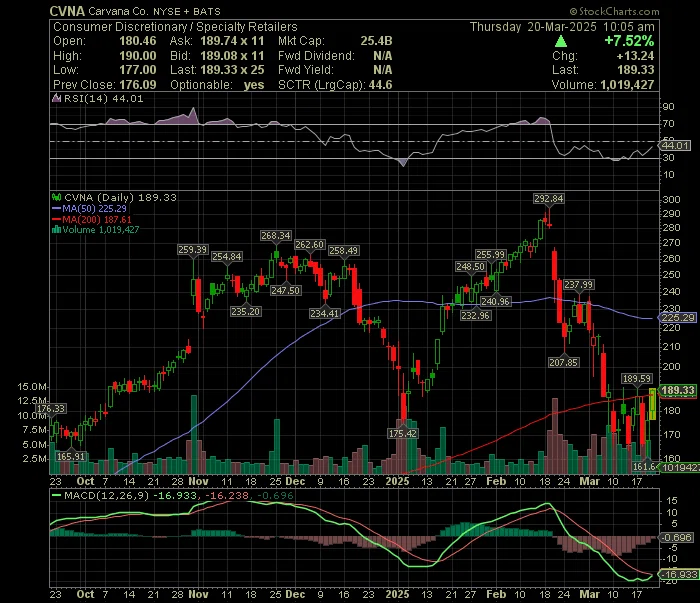Image resolution: width=700 pixels, height=603 pixels.
Task: Click the Prev Close value 176.09
Action: [138, 85]
